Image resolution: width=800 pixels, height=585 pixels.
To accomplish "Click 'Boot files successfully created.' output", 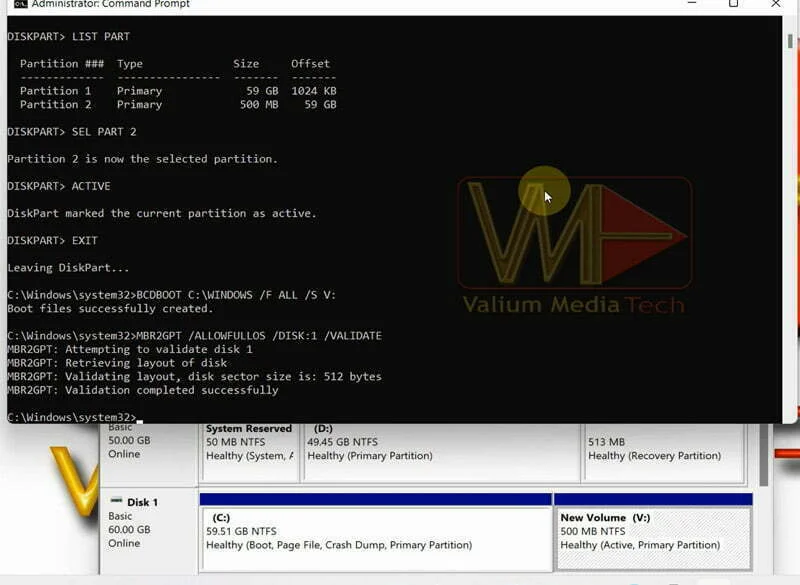I will coord(110,309).
